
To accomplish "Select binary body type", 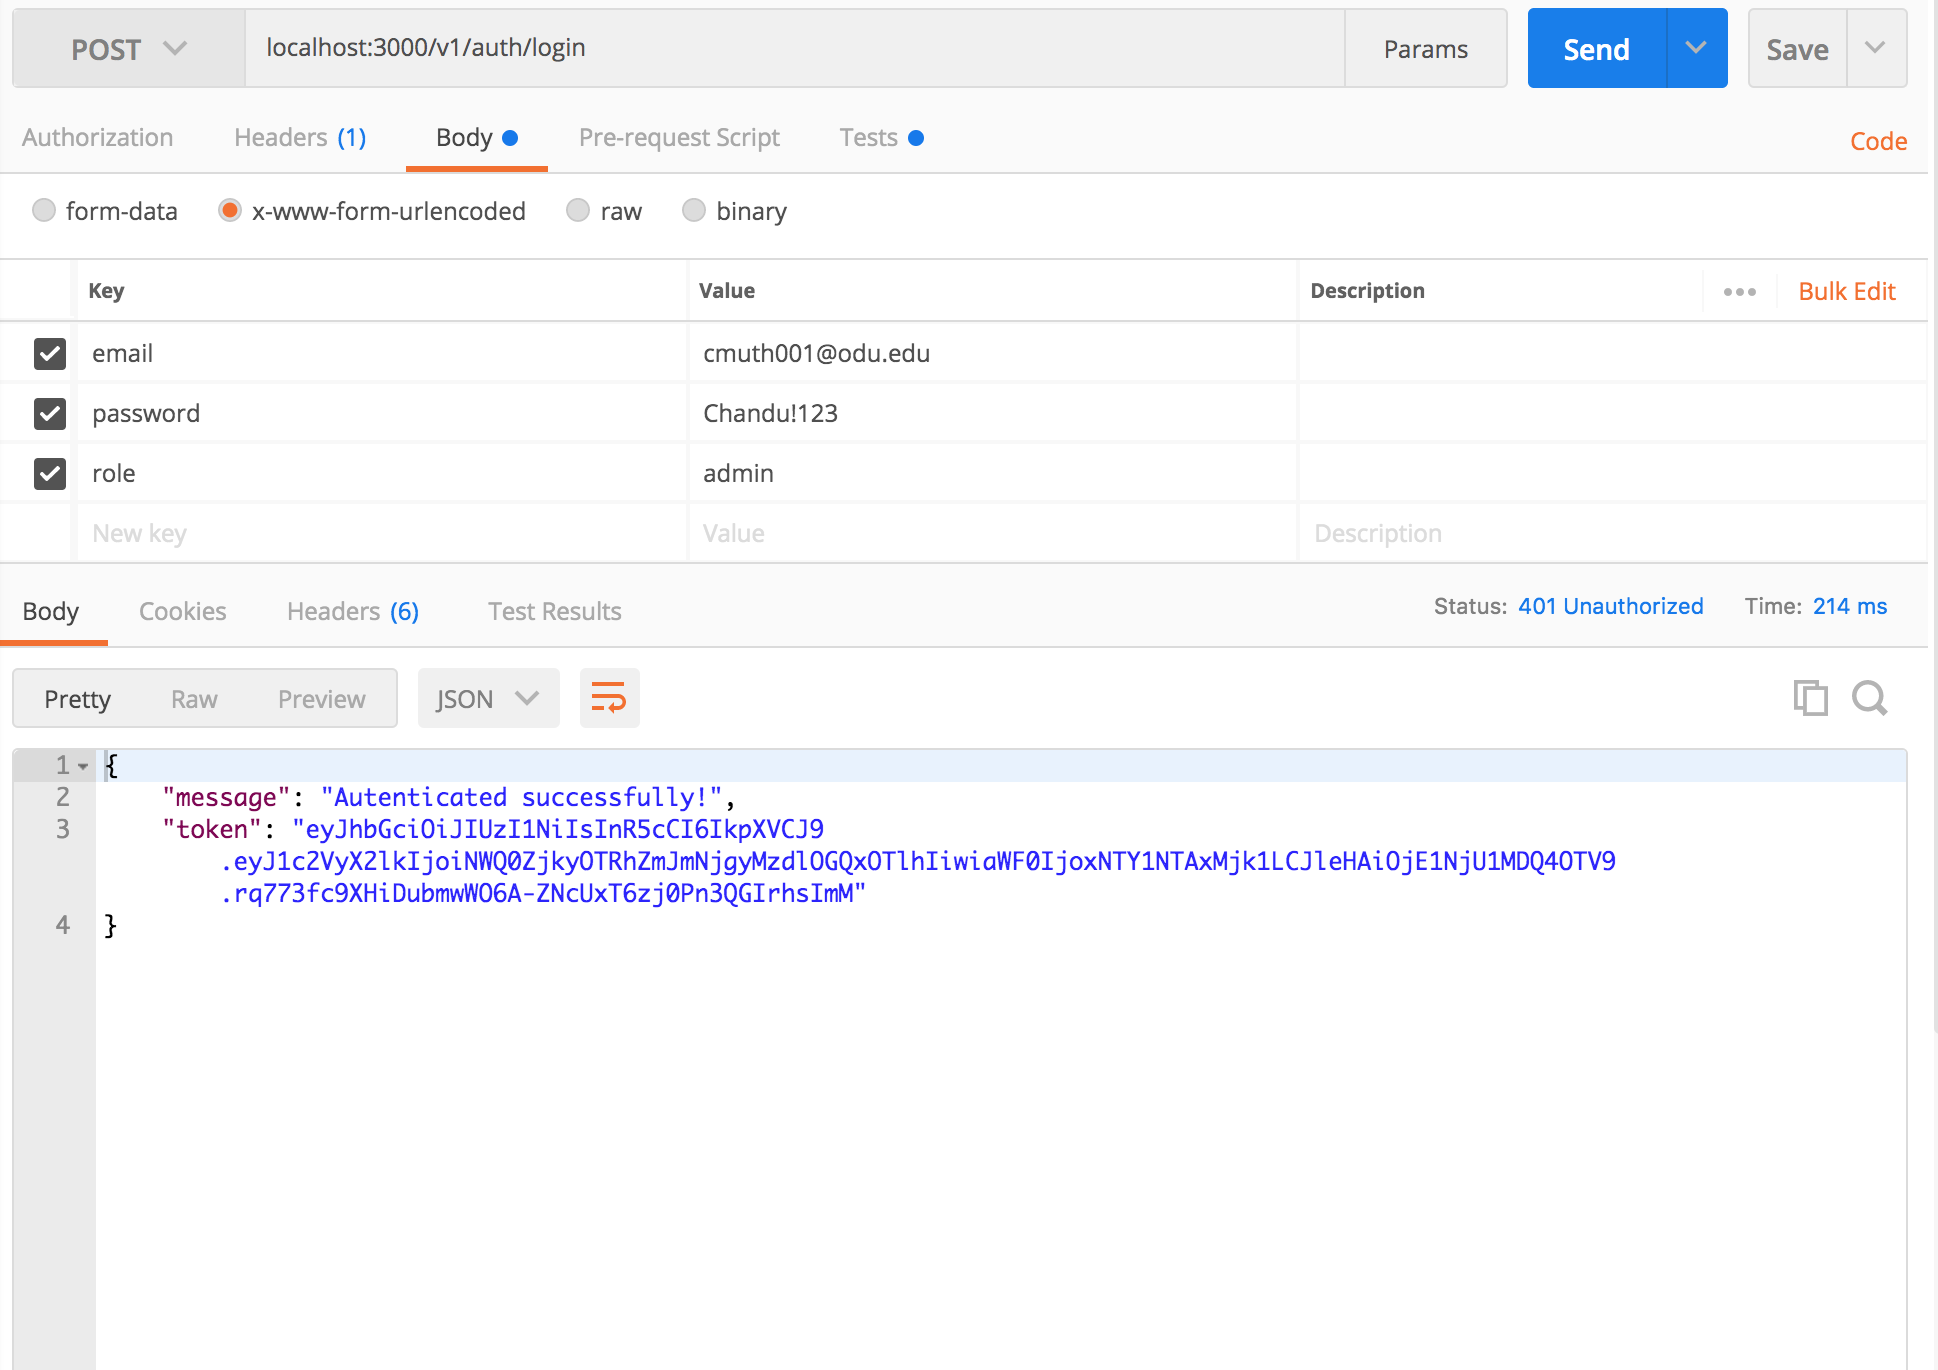I will pyautogui.click(x=694, y=210).
